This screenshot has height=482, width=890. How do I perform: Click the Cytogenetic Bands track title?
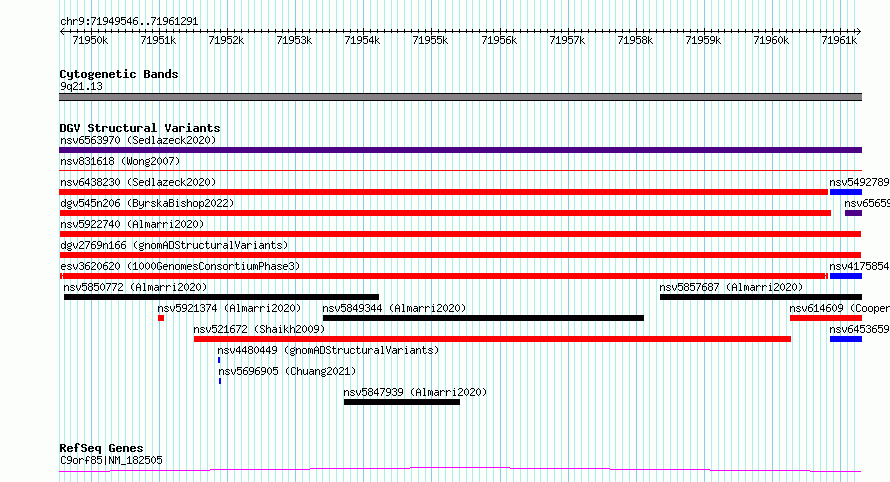click(119, 74)
